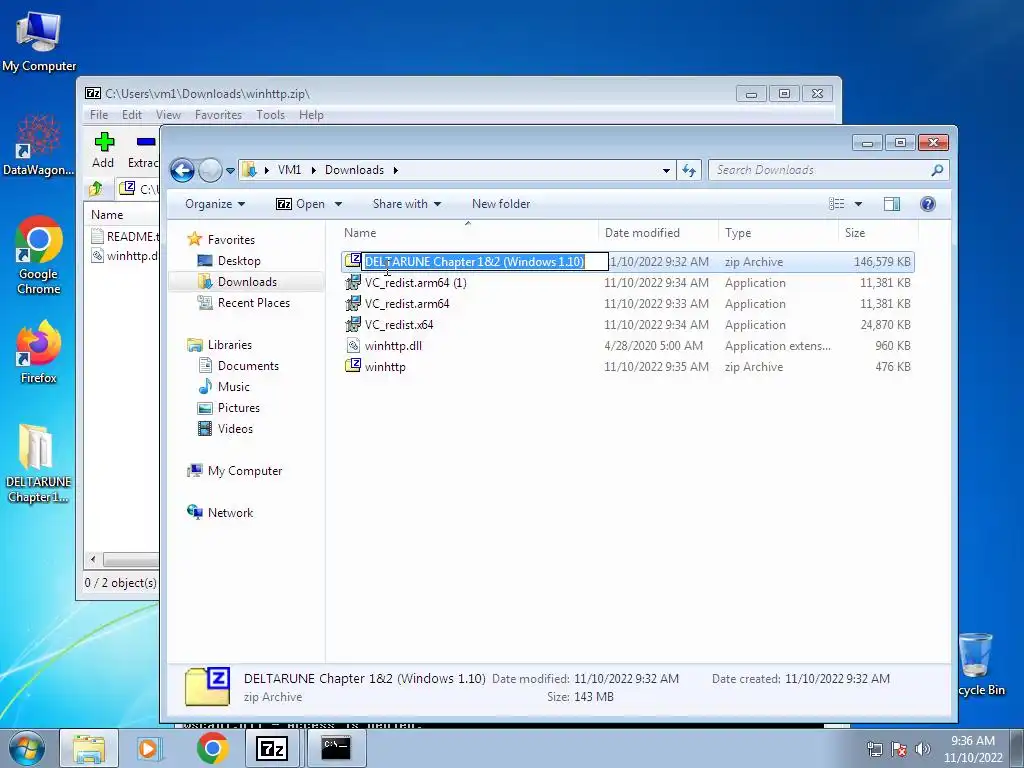Viewport: 1024px width, 768px height.
Task: Switch to command prompt in taskbar
Action: pyautogui.click(x=336, y=748)
